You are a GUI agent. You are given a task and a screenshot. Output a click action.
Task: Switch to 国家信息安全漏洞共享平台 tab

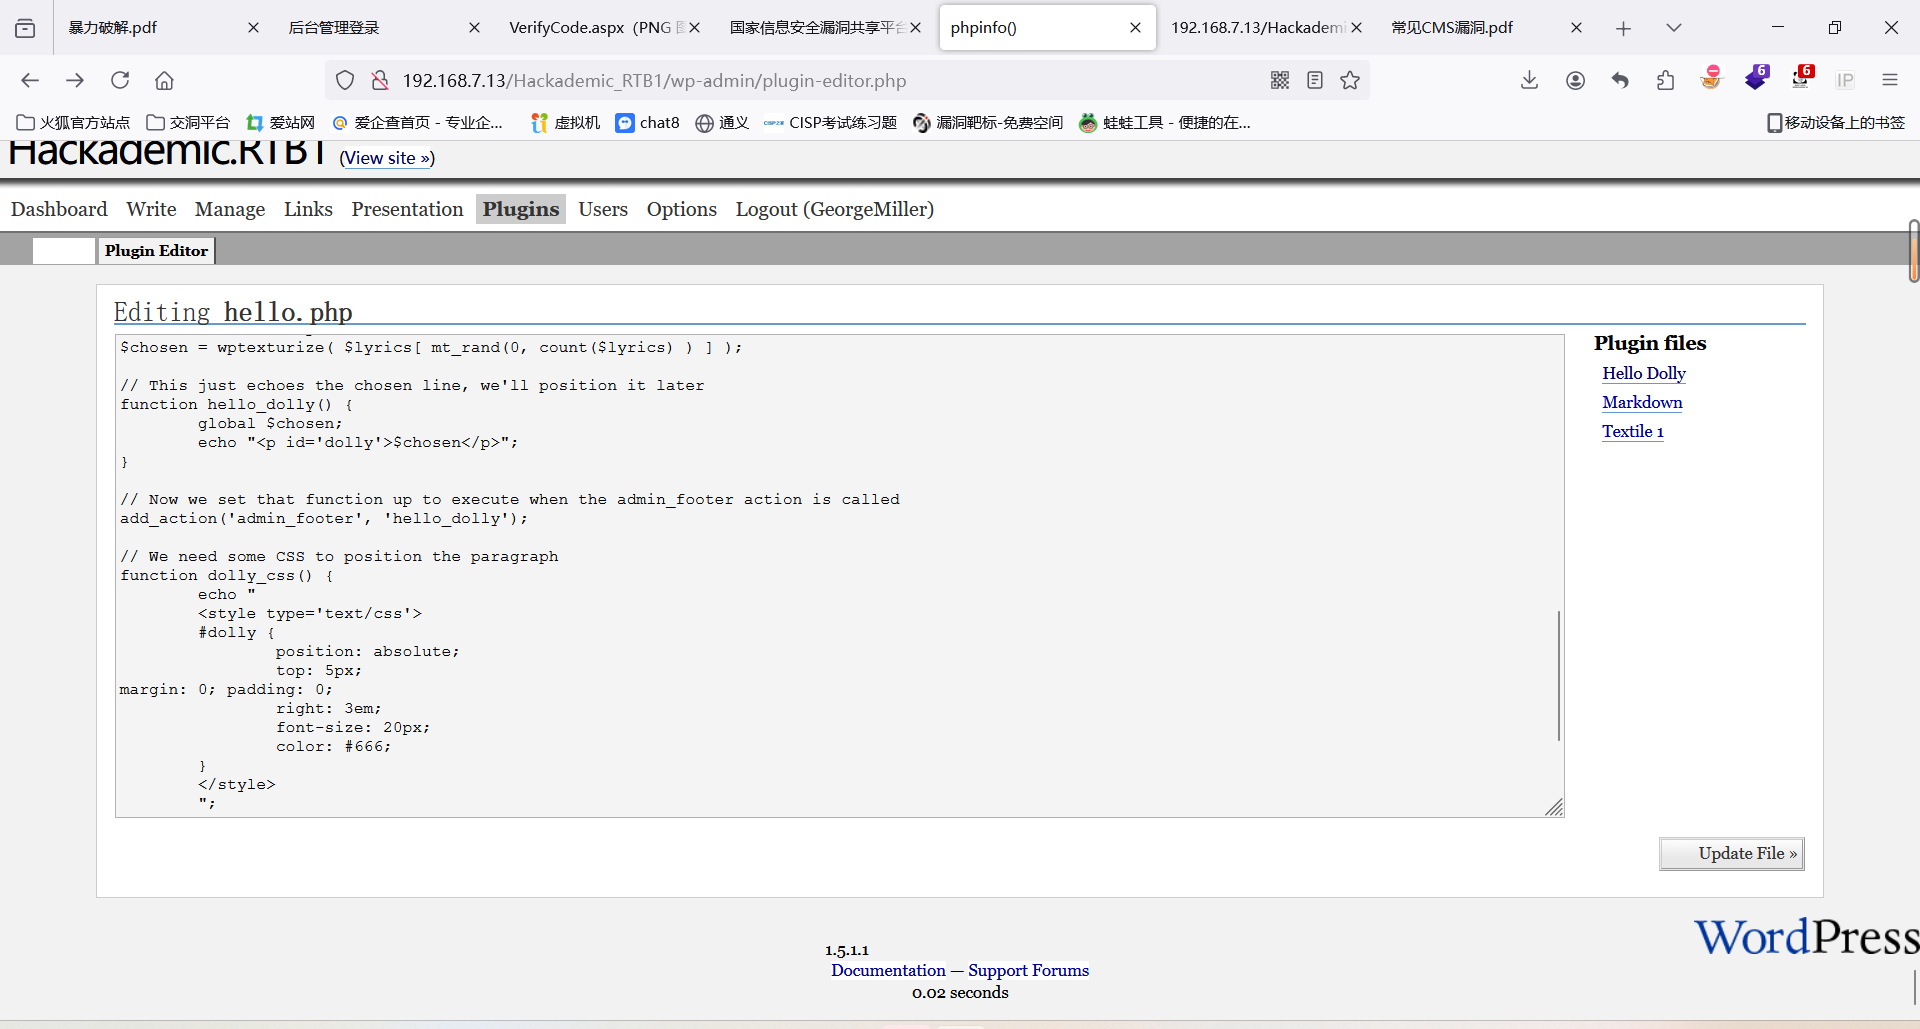[x=816, y=28]
